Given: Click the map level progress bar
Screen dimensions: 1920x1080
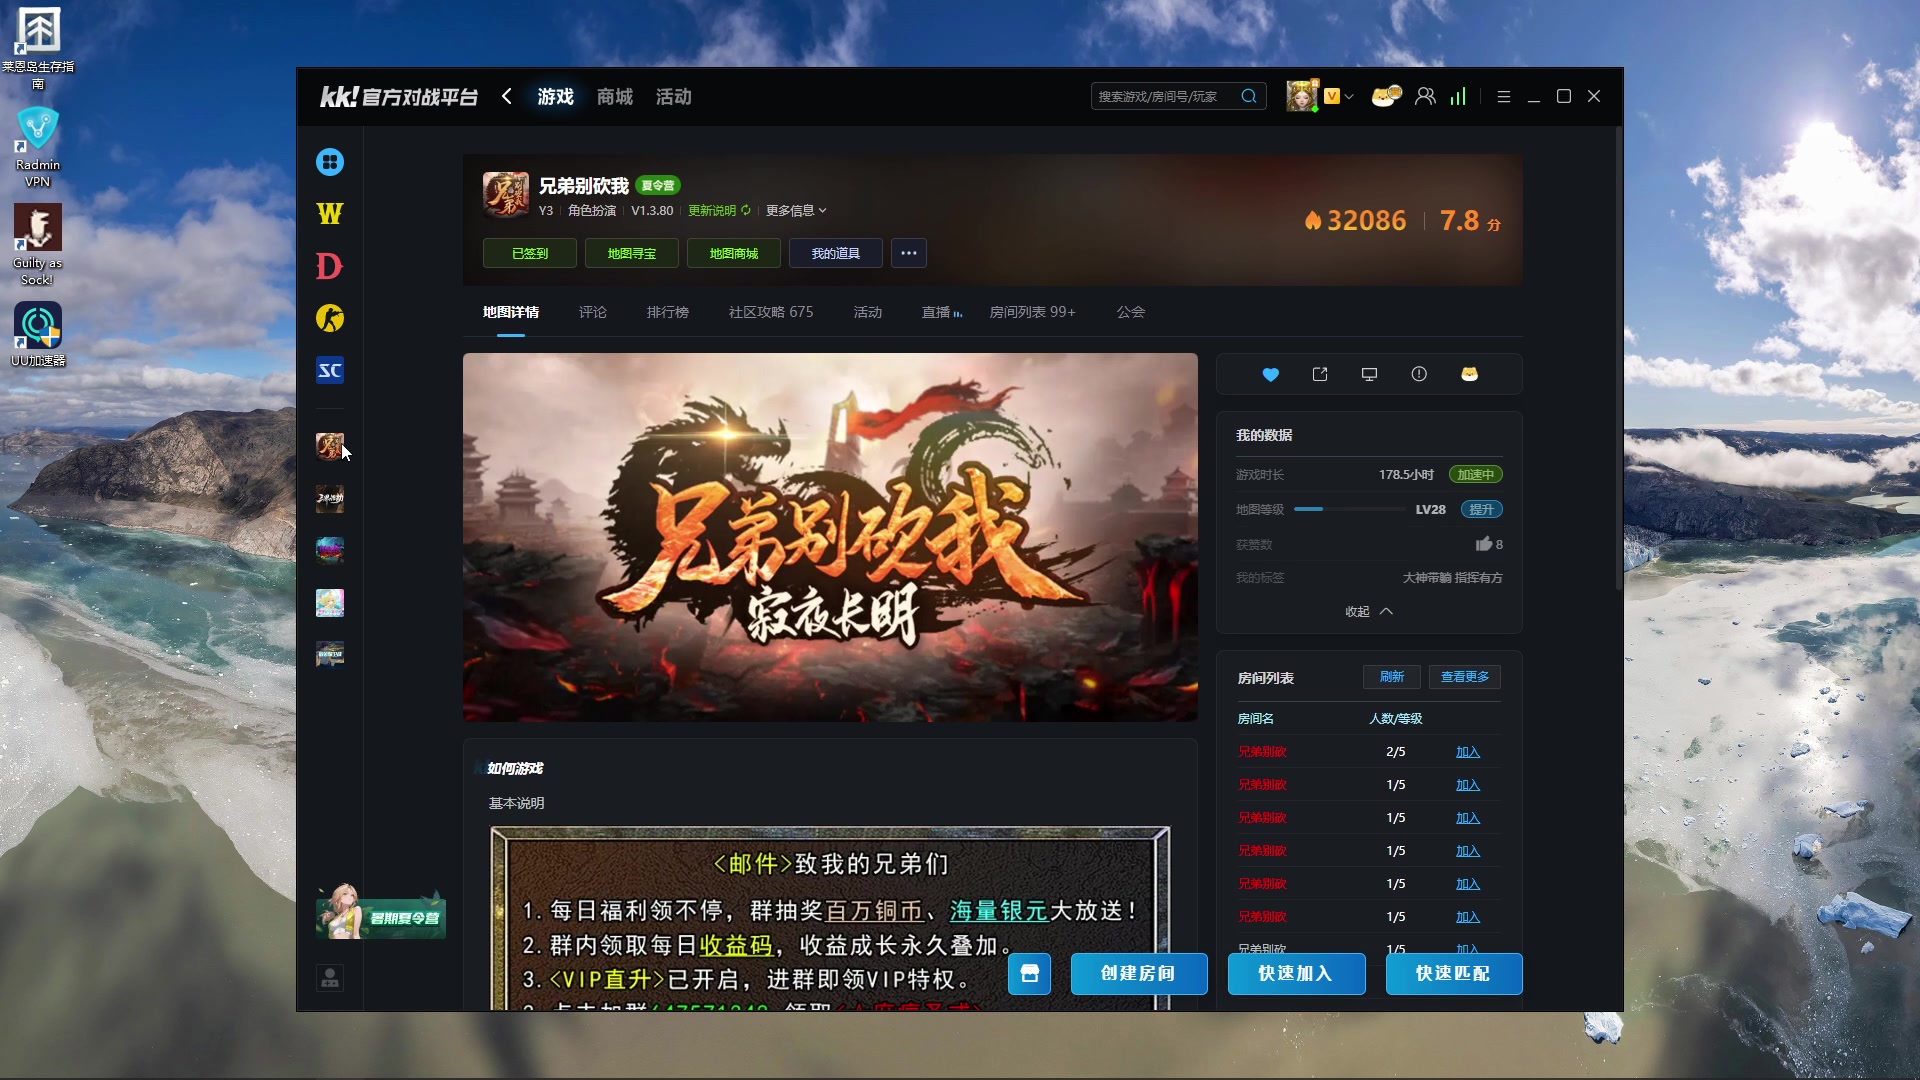Looking at the screenshot, I should point(1349,509).
